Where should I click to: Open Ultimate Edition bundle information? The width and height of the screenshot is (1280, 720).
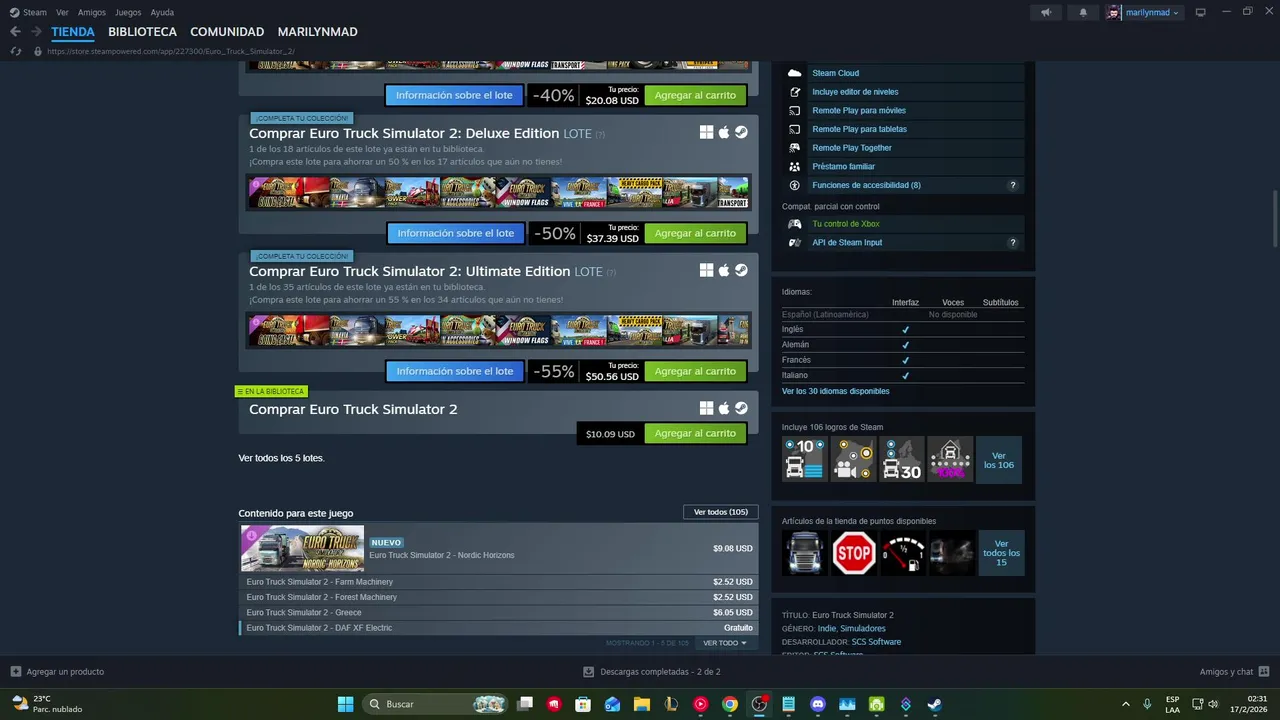454,371
